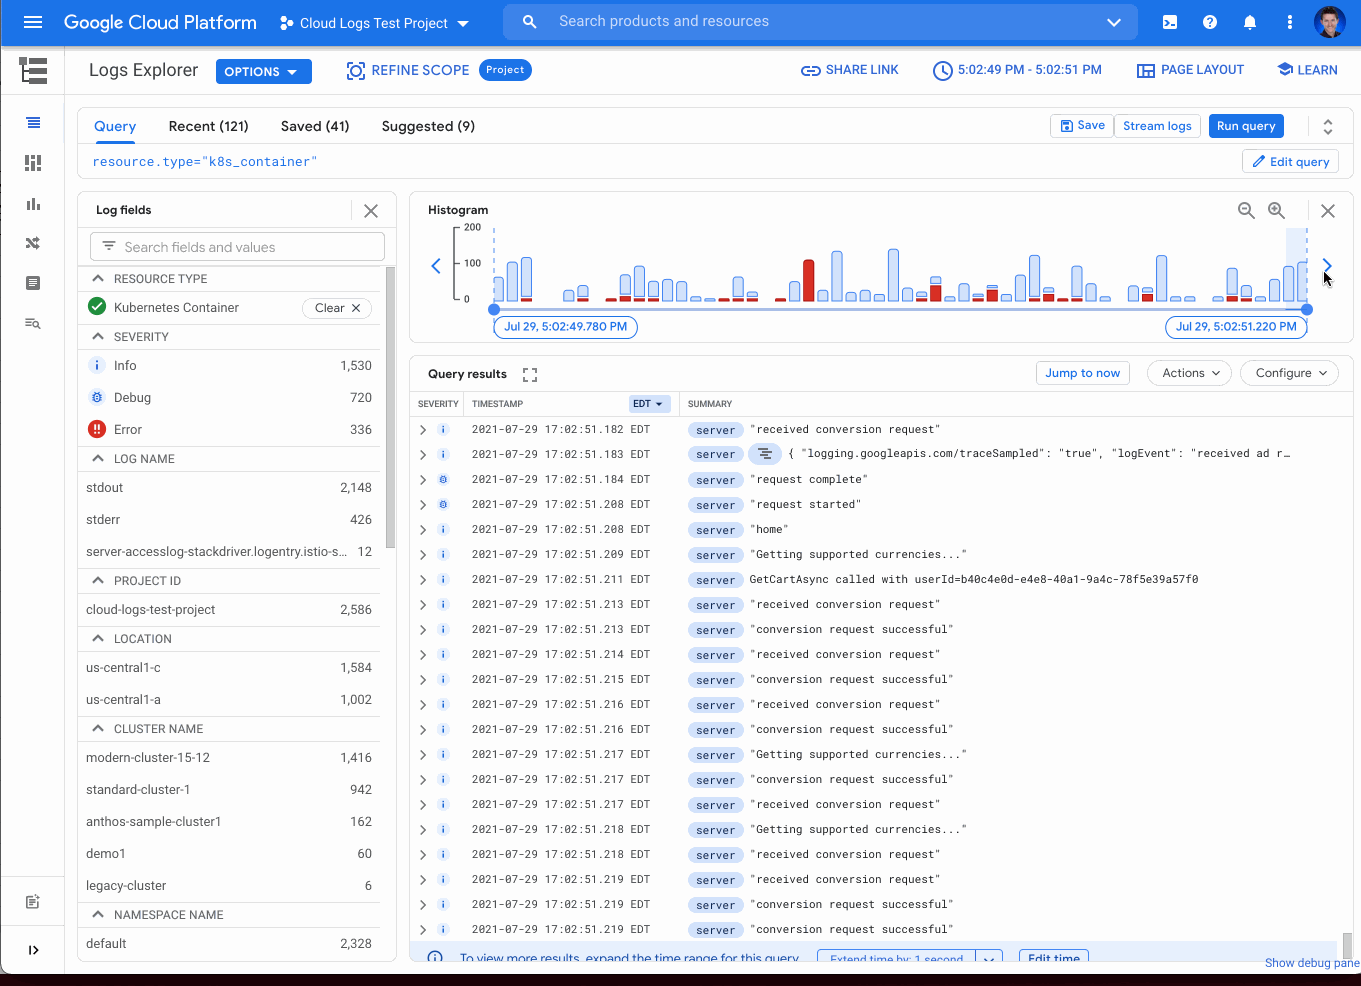The width and height of the screenshot is (1361, 986).
Task: Click the histogram end time handle
Action: pyautogui.click(x=1307, y=310)
